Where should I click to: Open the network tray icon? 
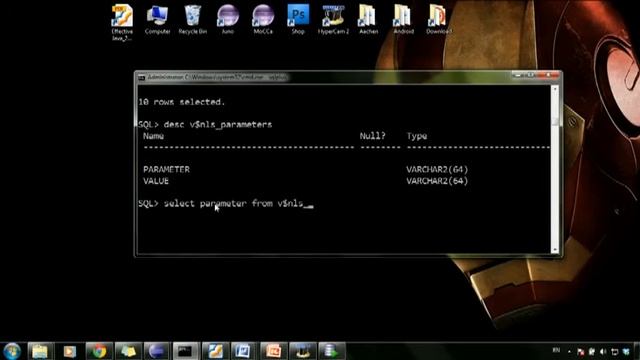point(614,351)
